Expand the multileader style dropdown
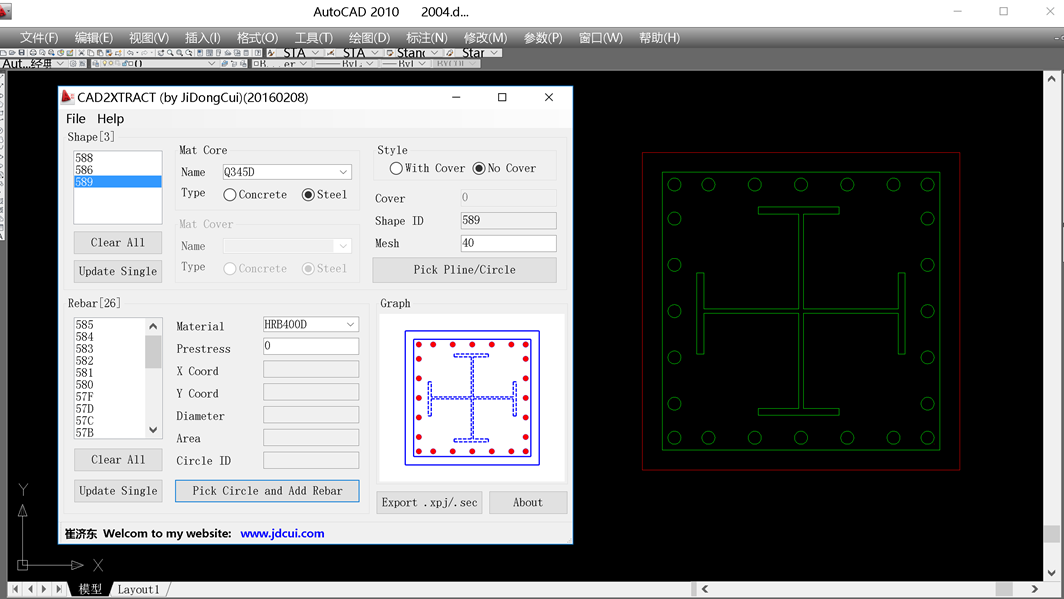The width and height of the screenshot is (1064, 599). pos(494,53)
